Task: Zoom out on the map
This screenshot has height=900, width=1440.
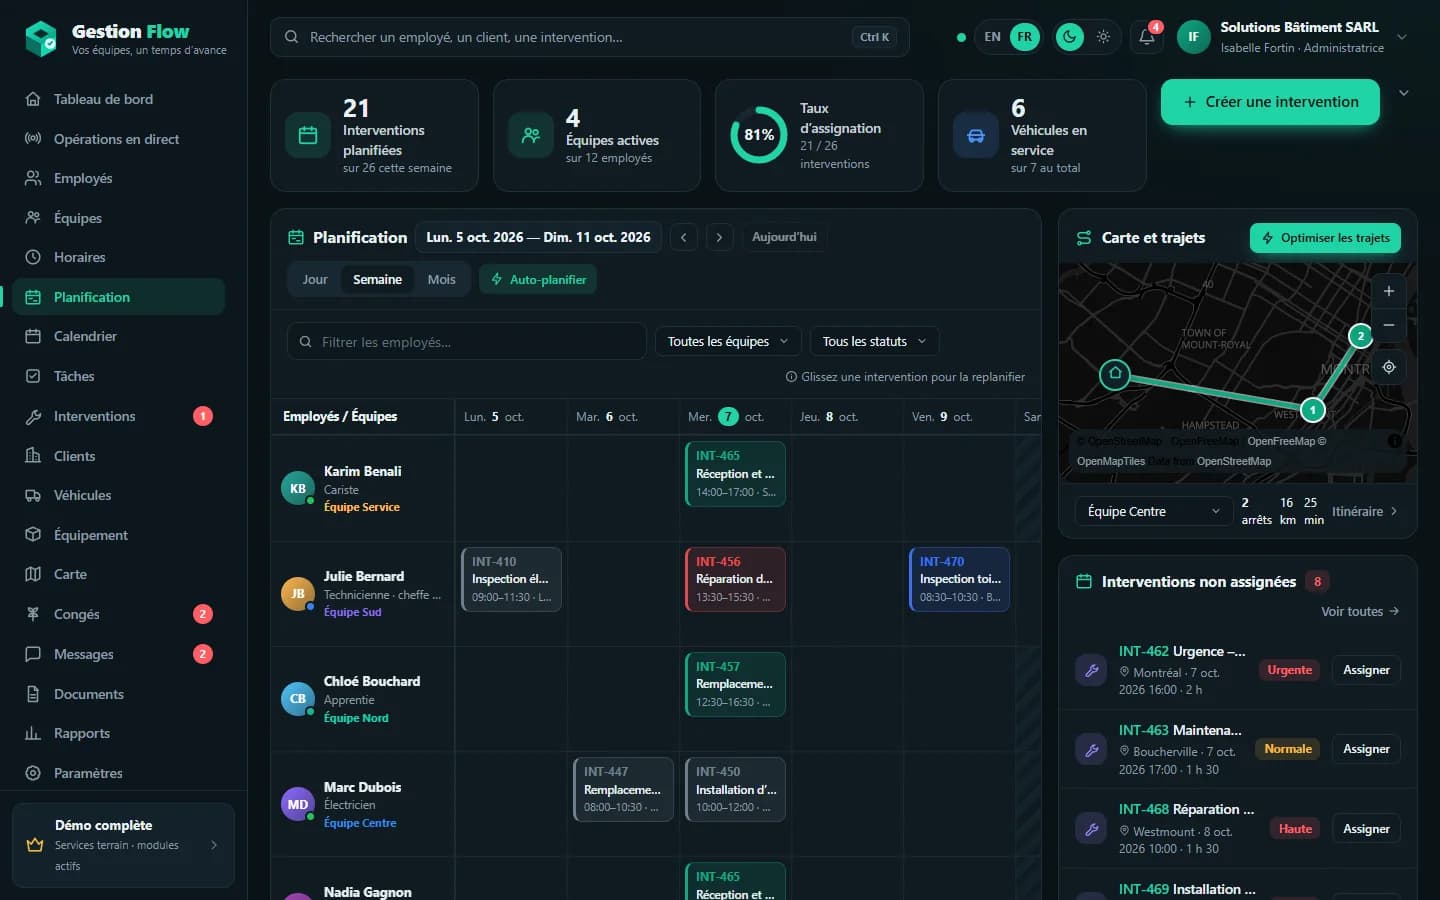Action: coord(1388,325)
